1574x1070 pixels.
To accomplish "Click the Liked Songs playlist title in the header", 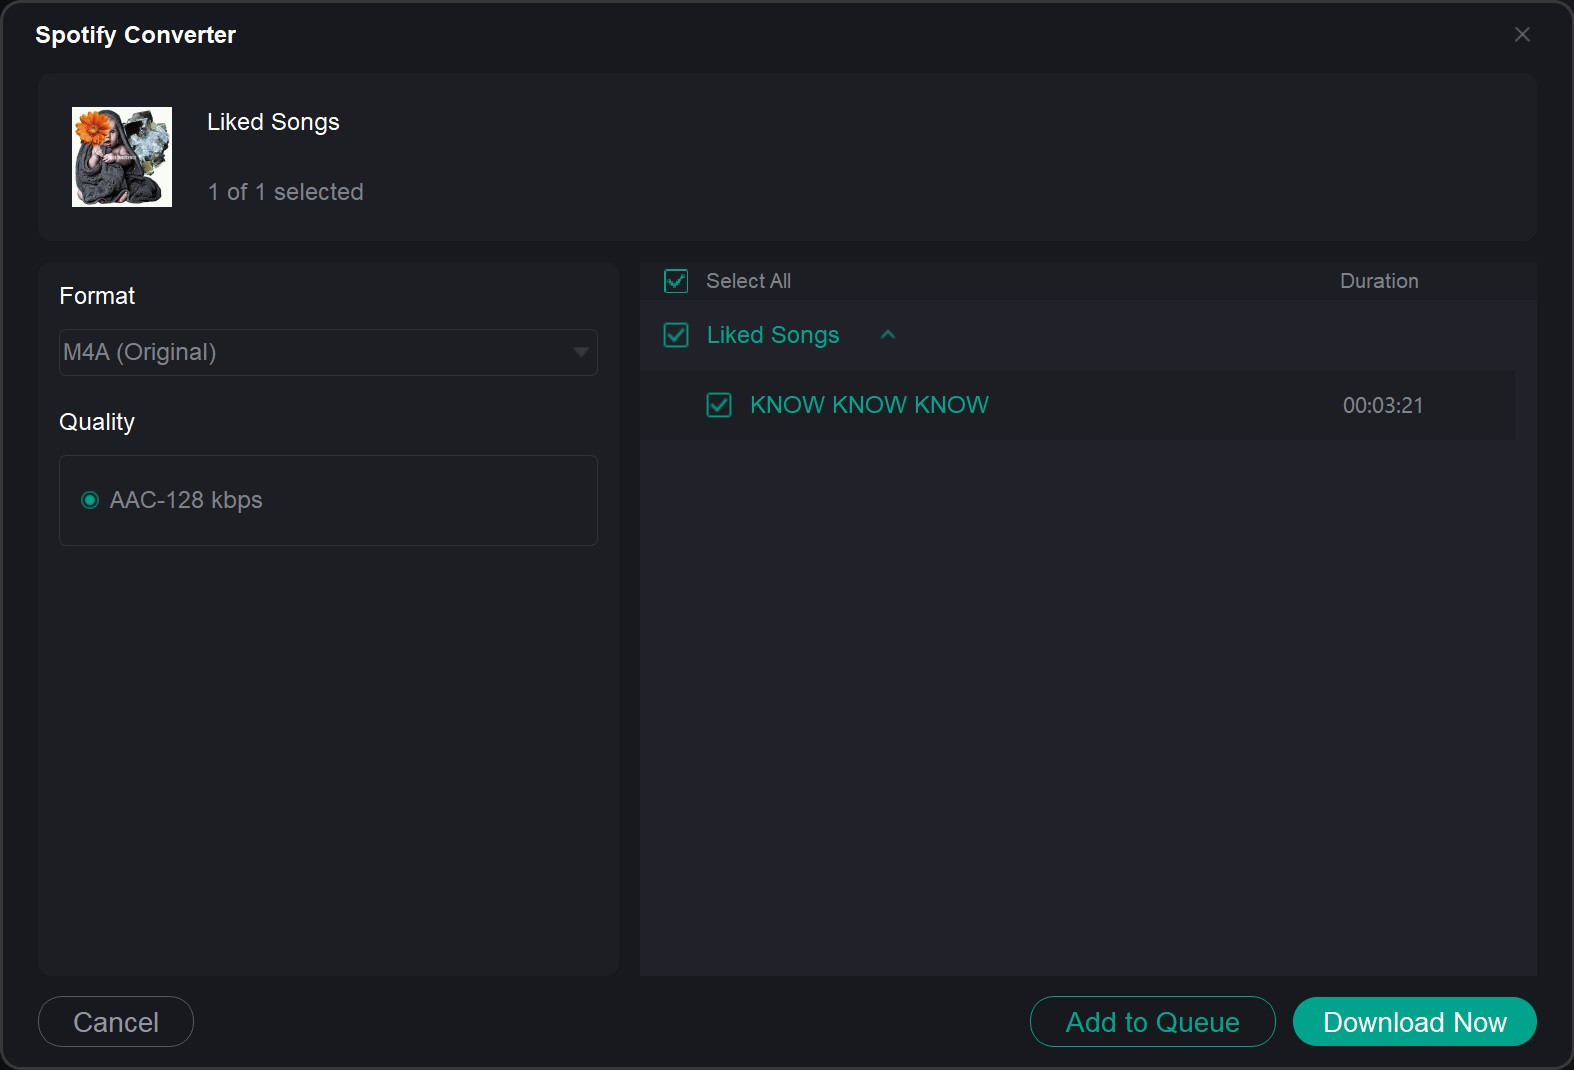I will click(273, 122).
